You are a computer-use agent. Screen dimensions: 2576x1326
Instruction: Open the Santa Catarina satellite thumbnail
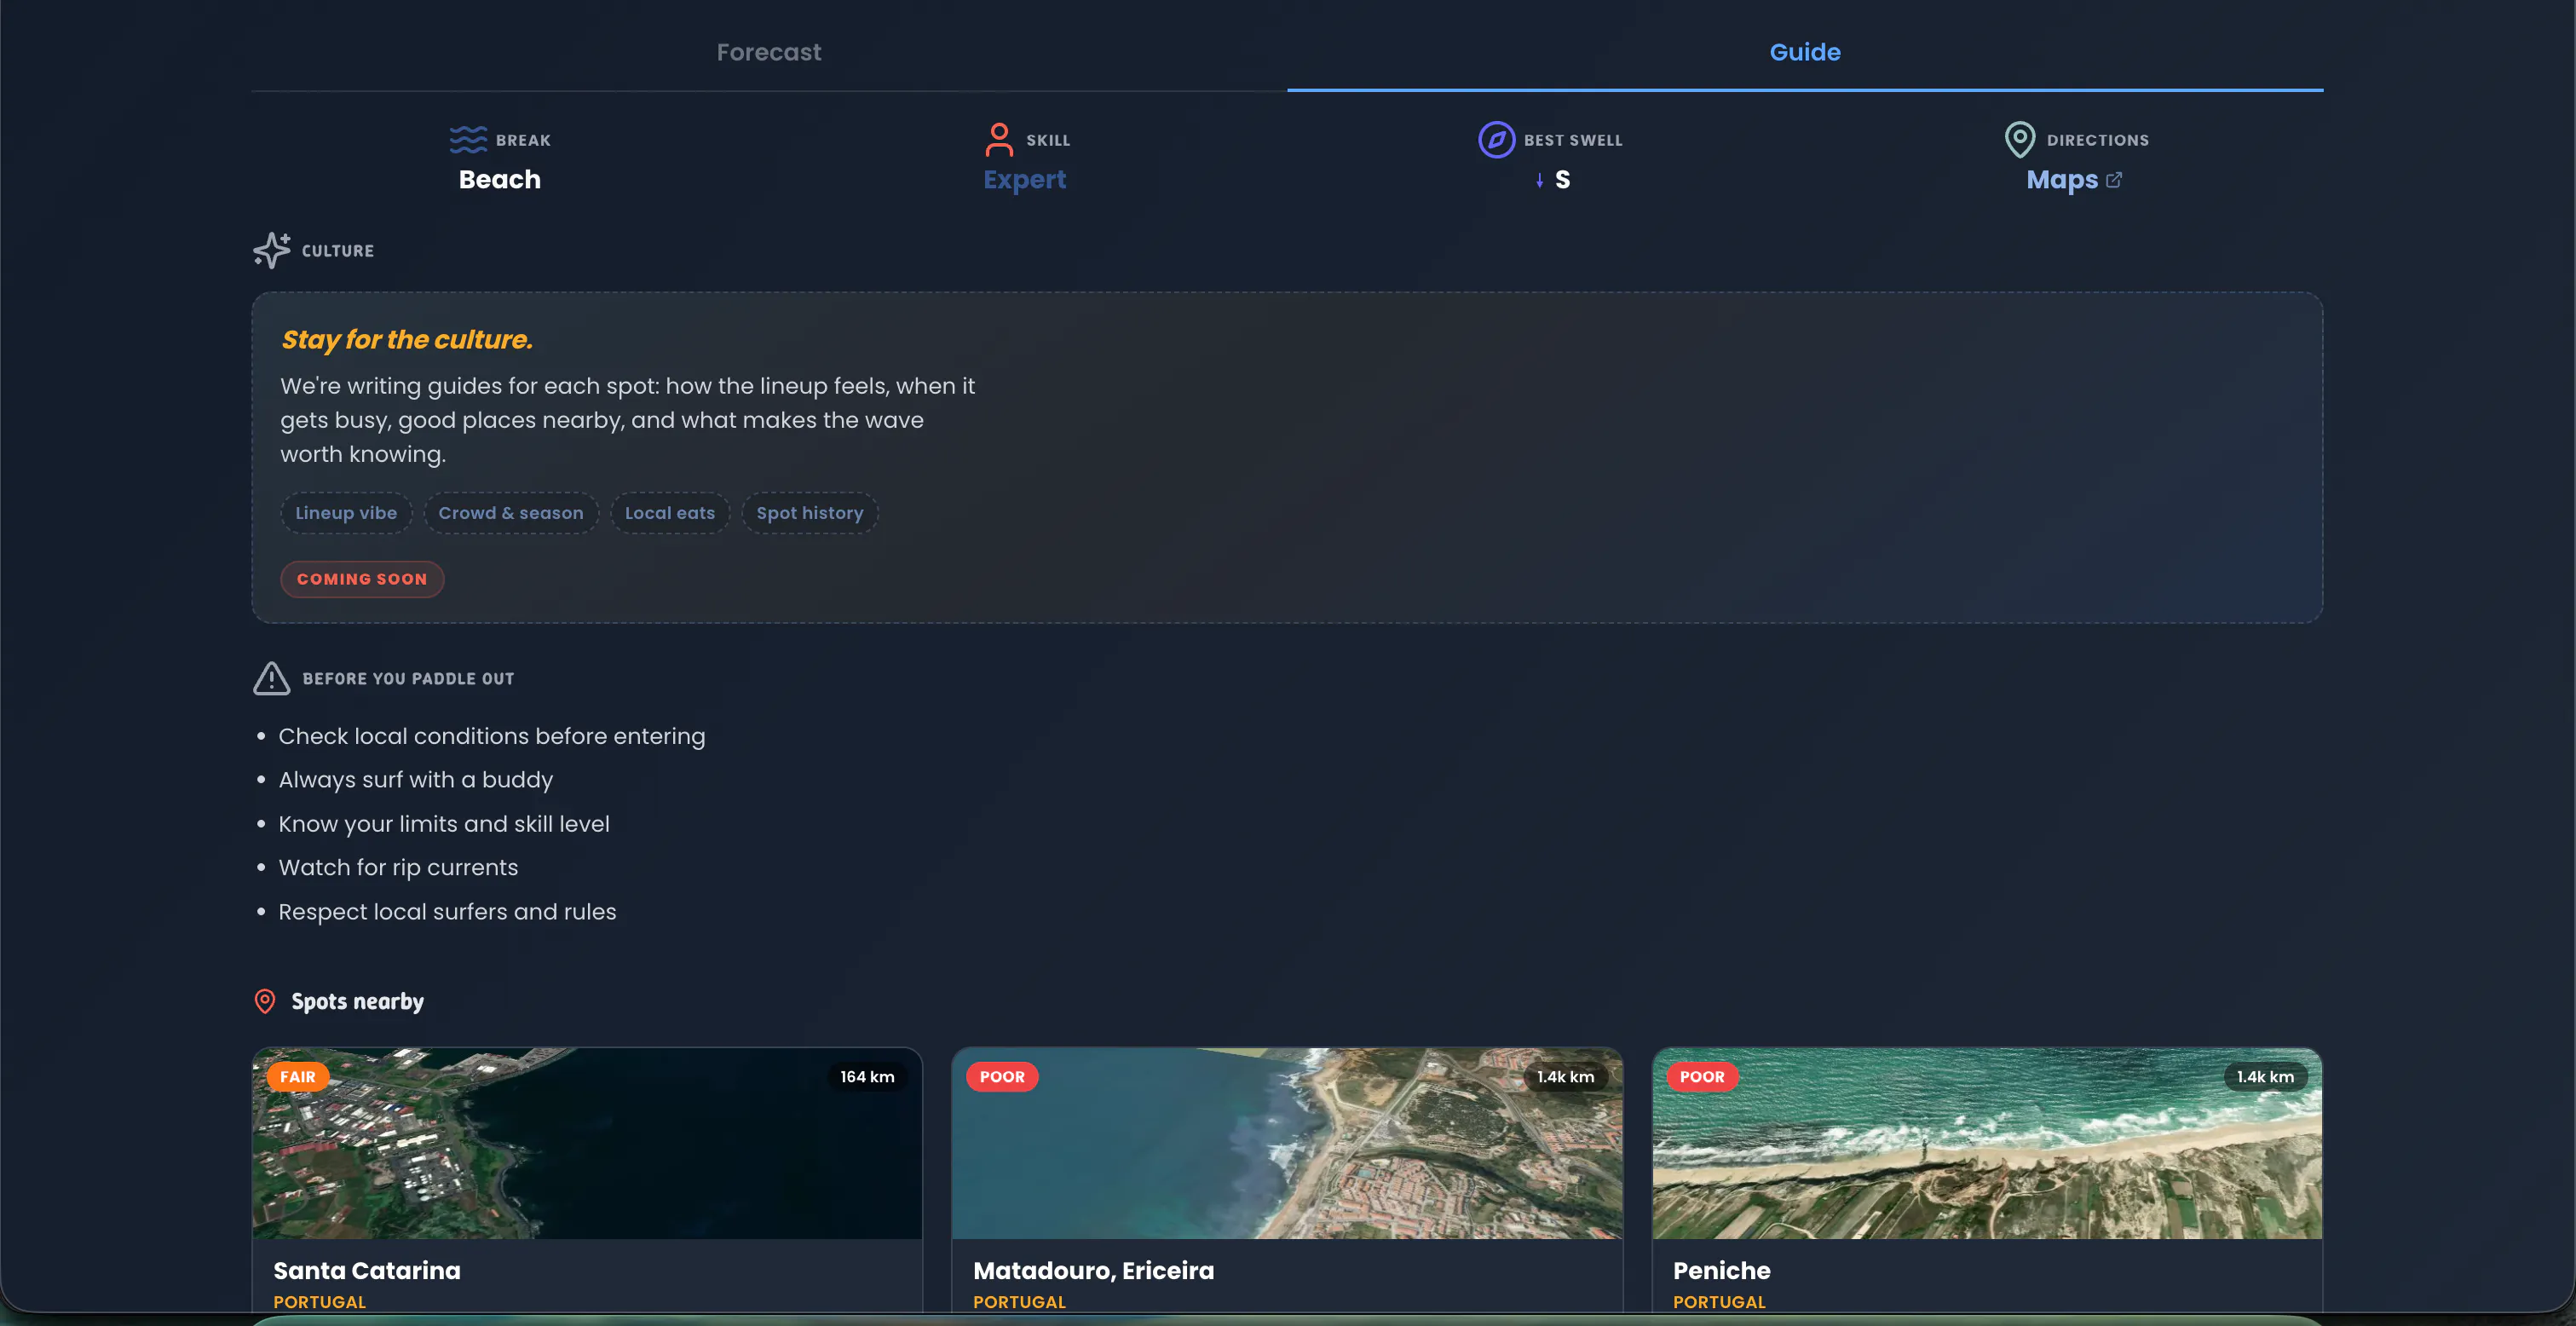click(x=587, y=1143)
